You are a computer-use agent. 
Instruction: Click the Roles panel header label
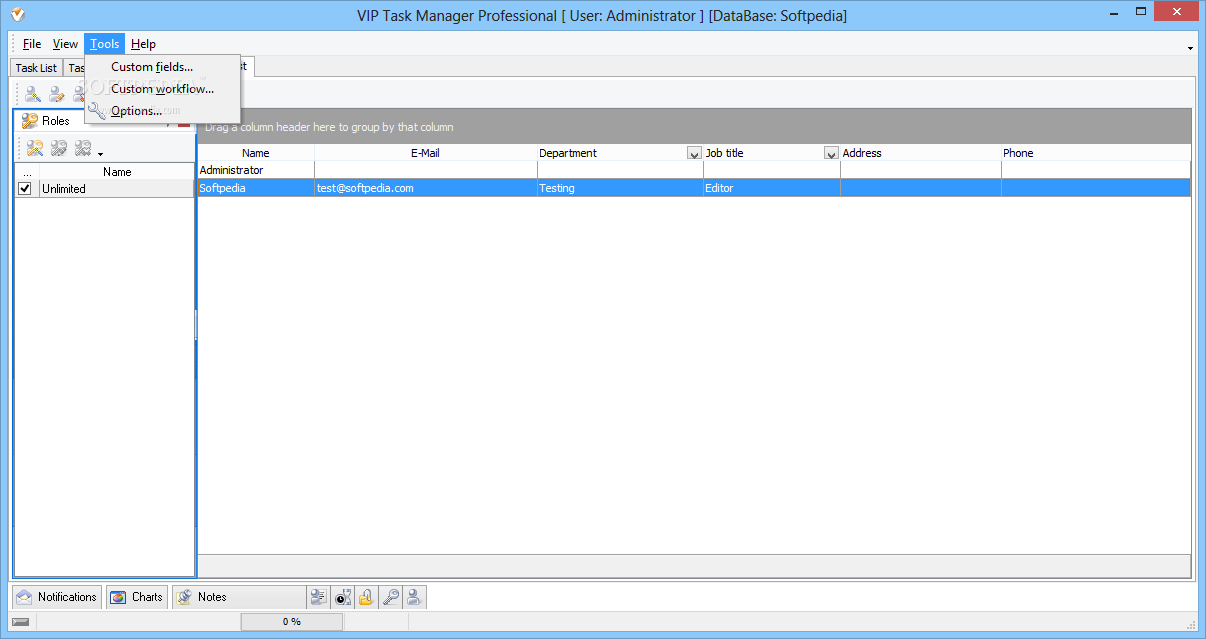(x=56, y=121)
